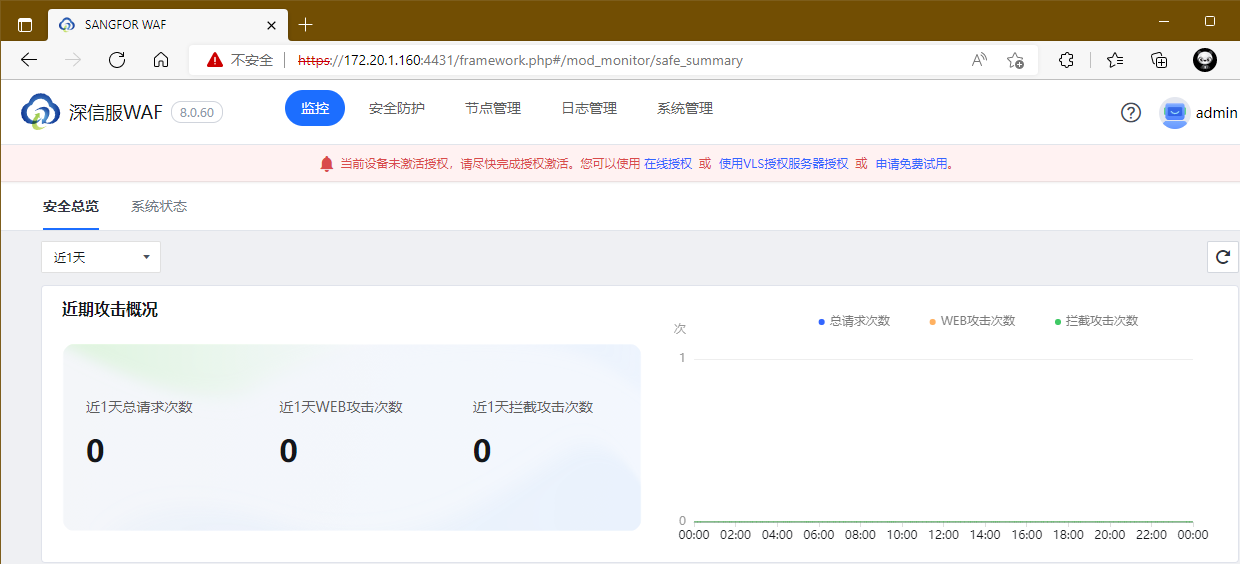
Task: Switch to the 系统状态 tab
Action: [159, 207]
